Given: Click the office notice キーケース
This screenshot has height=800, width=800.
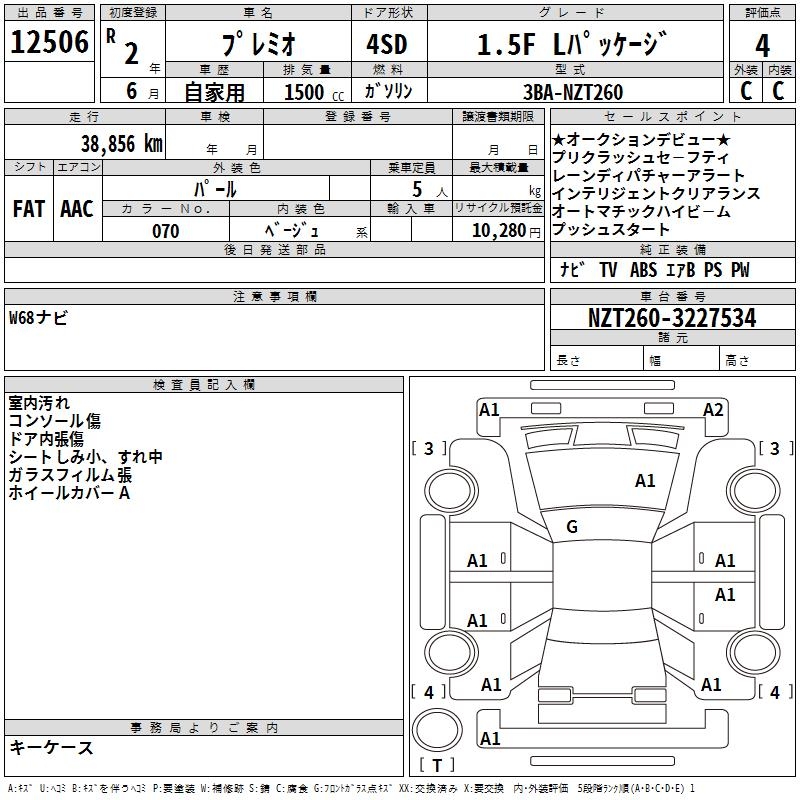Looking at the screenshot, I should point(52,747).
